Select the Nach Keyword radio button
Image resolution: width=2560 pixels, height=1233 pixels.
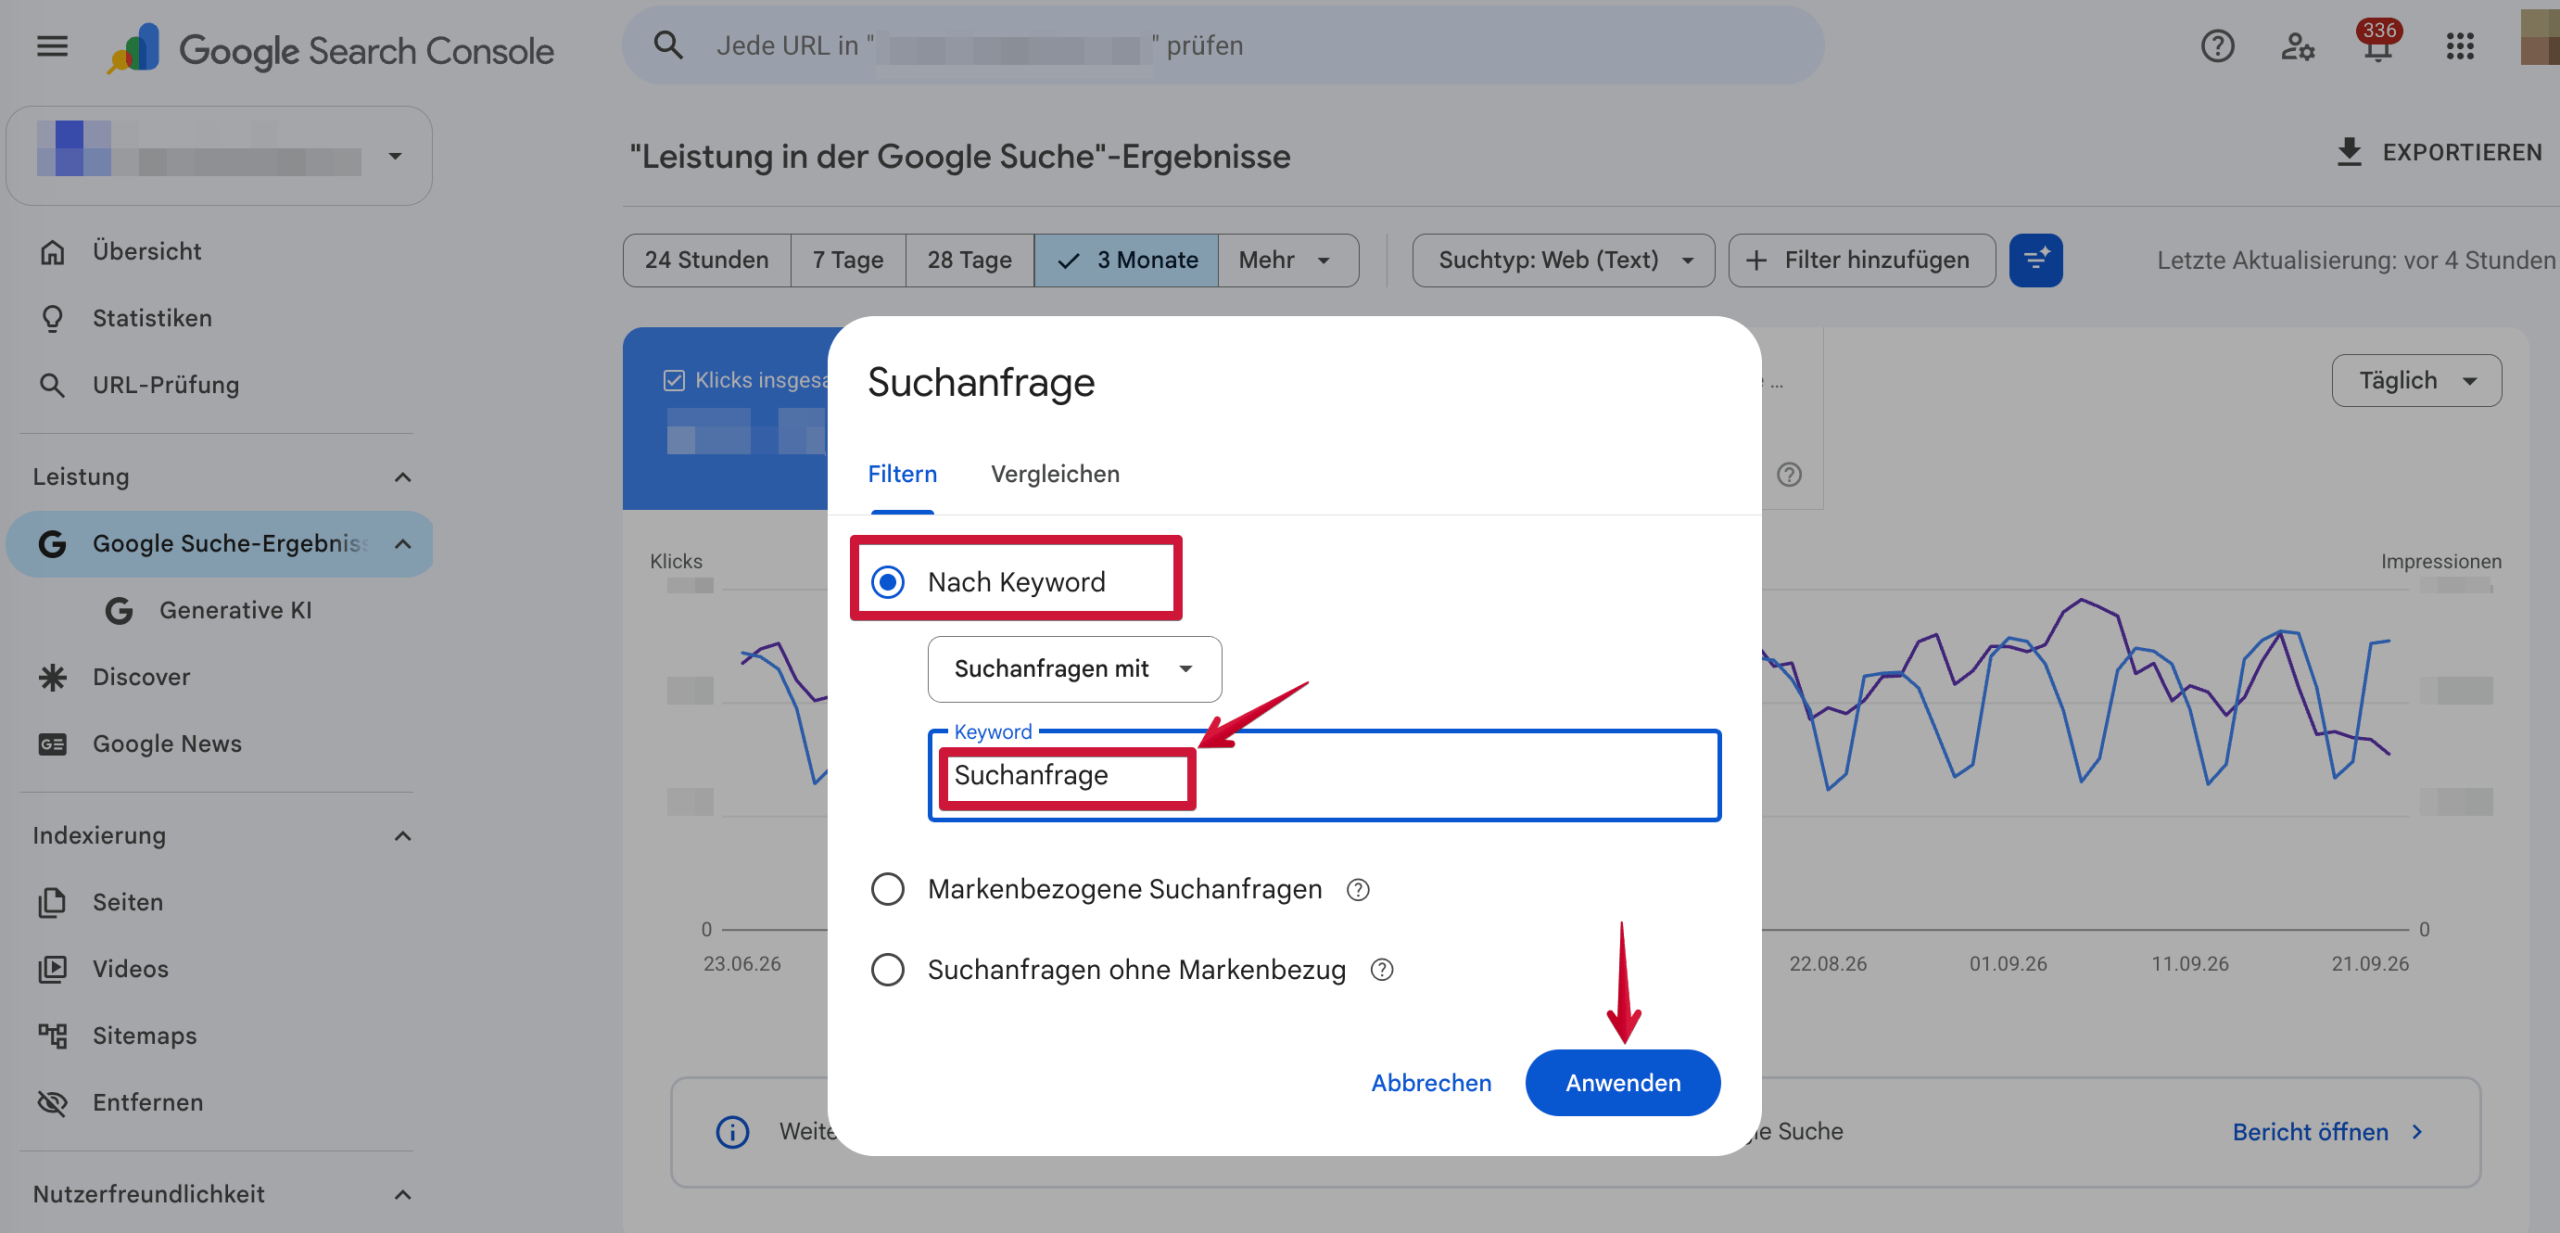point(887,582)
